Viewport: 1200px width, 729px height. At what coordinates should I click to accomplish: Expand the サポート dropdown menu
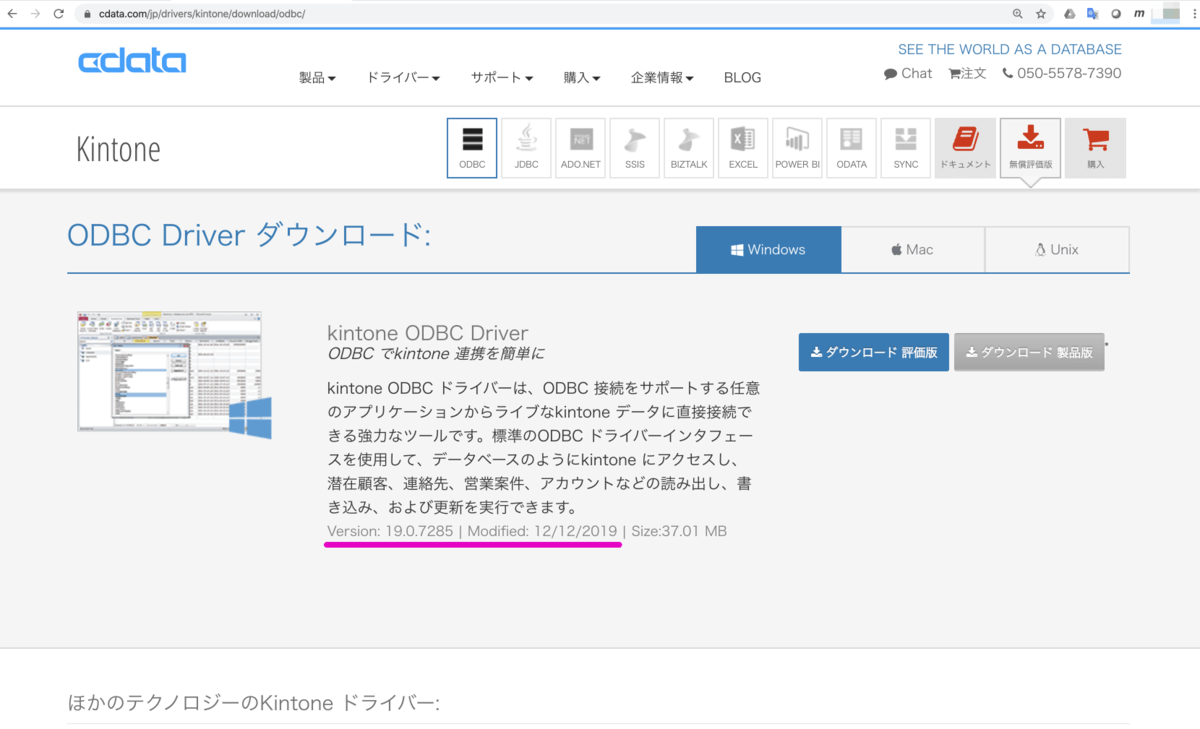click(502, 78)
